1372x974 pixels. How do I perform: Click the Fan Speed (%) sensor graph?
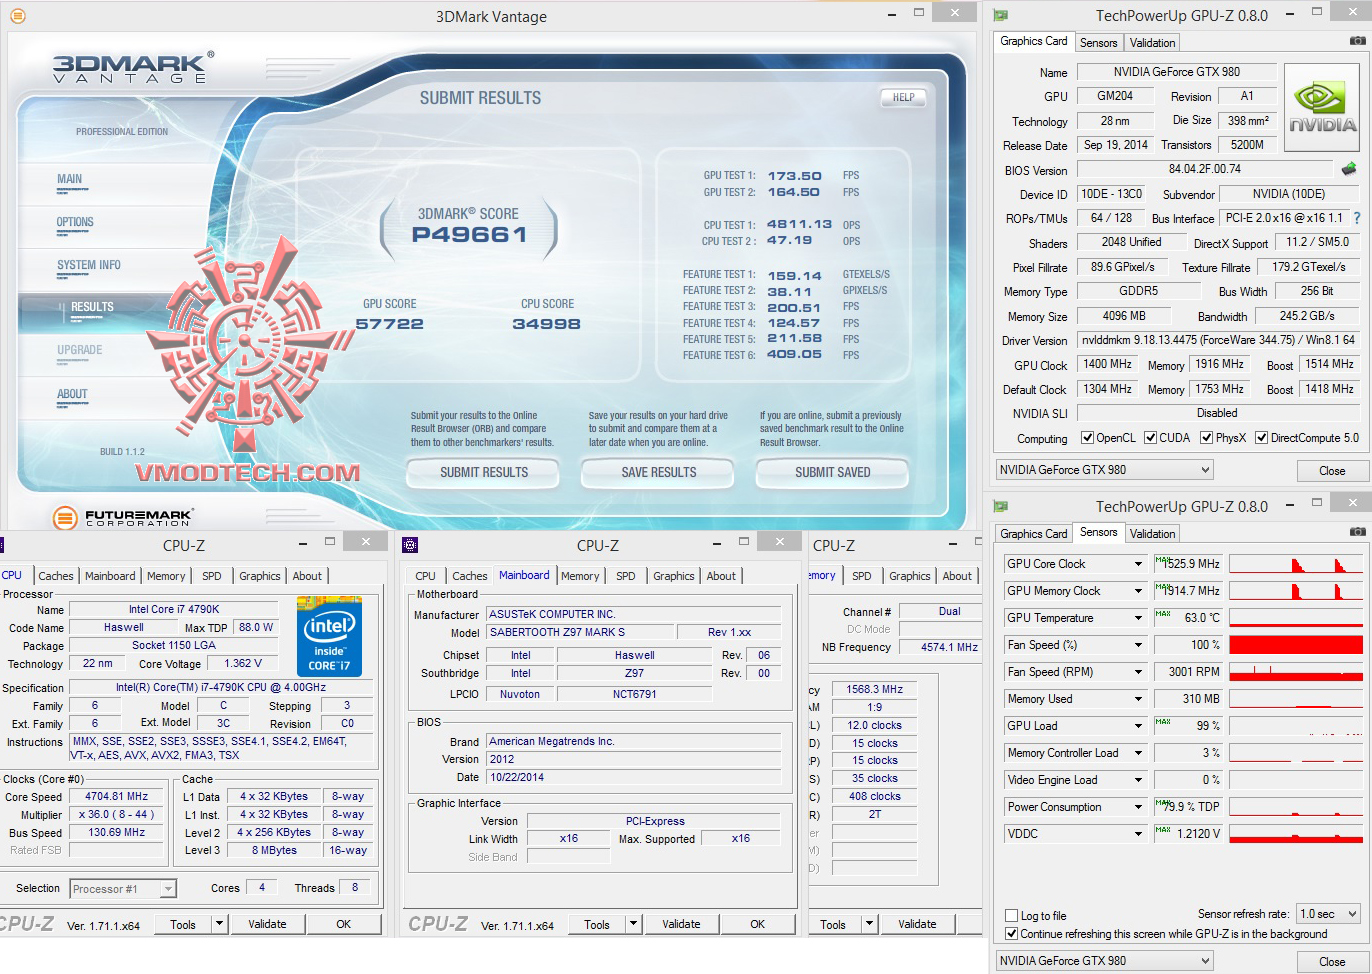pos(1296,645)
